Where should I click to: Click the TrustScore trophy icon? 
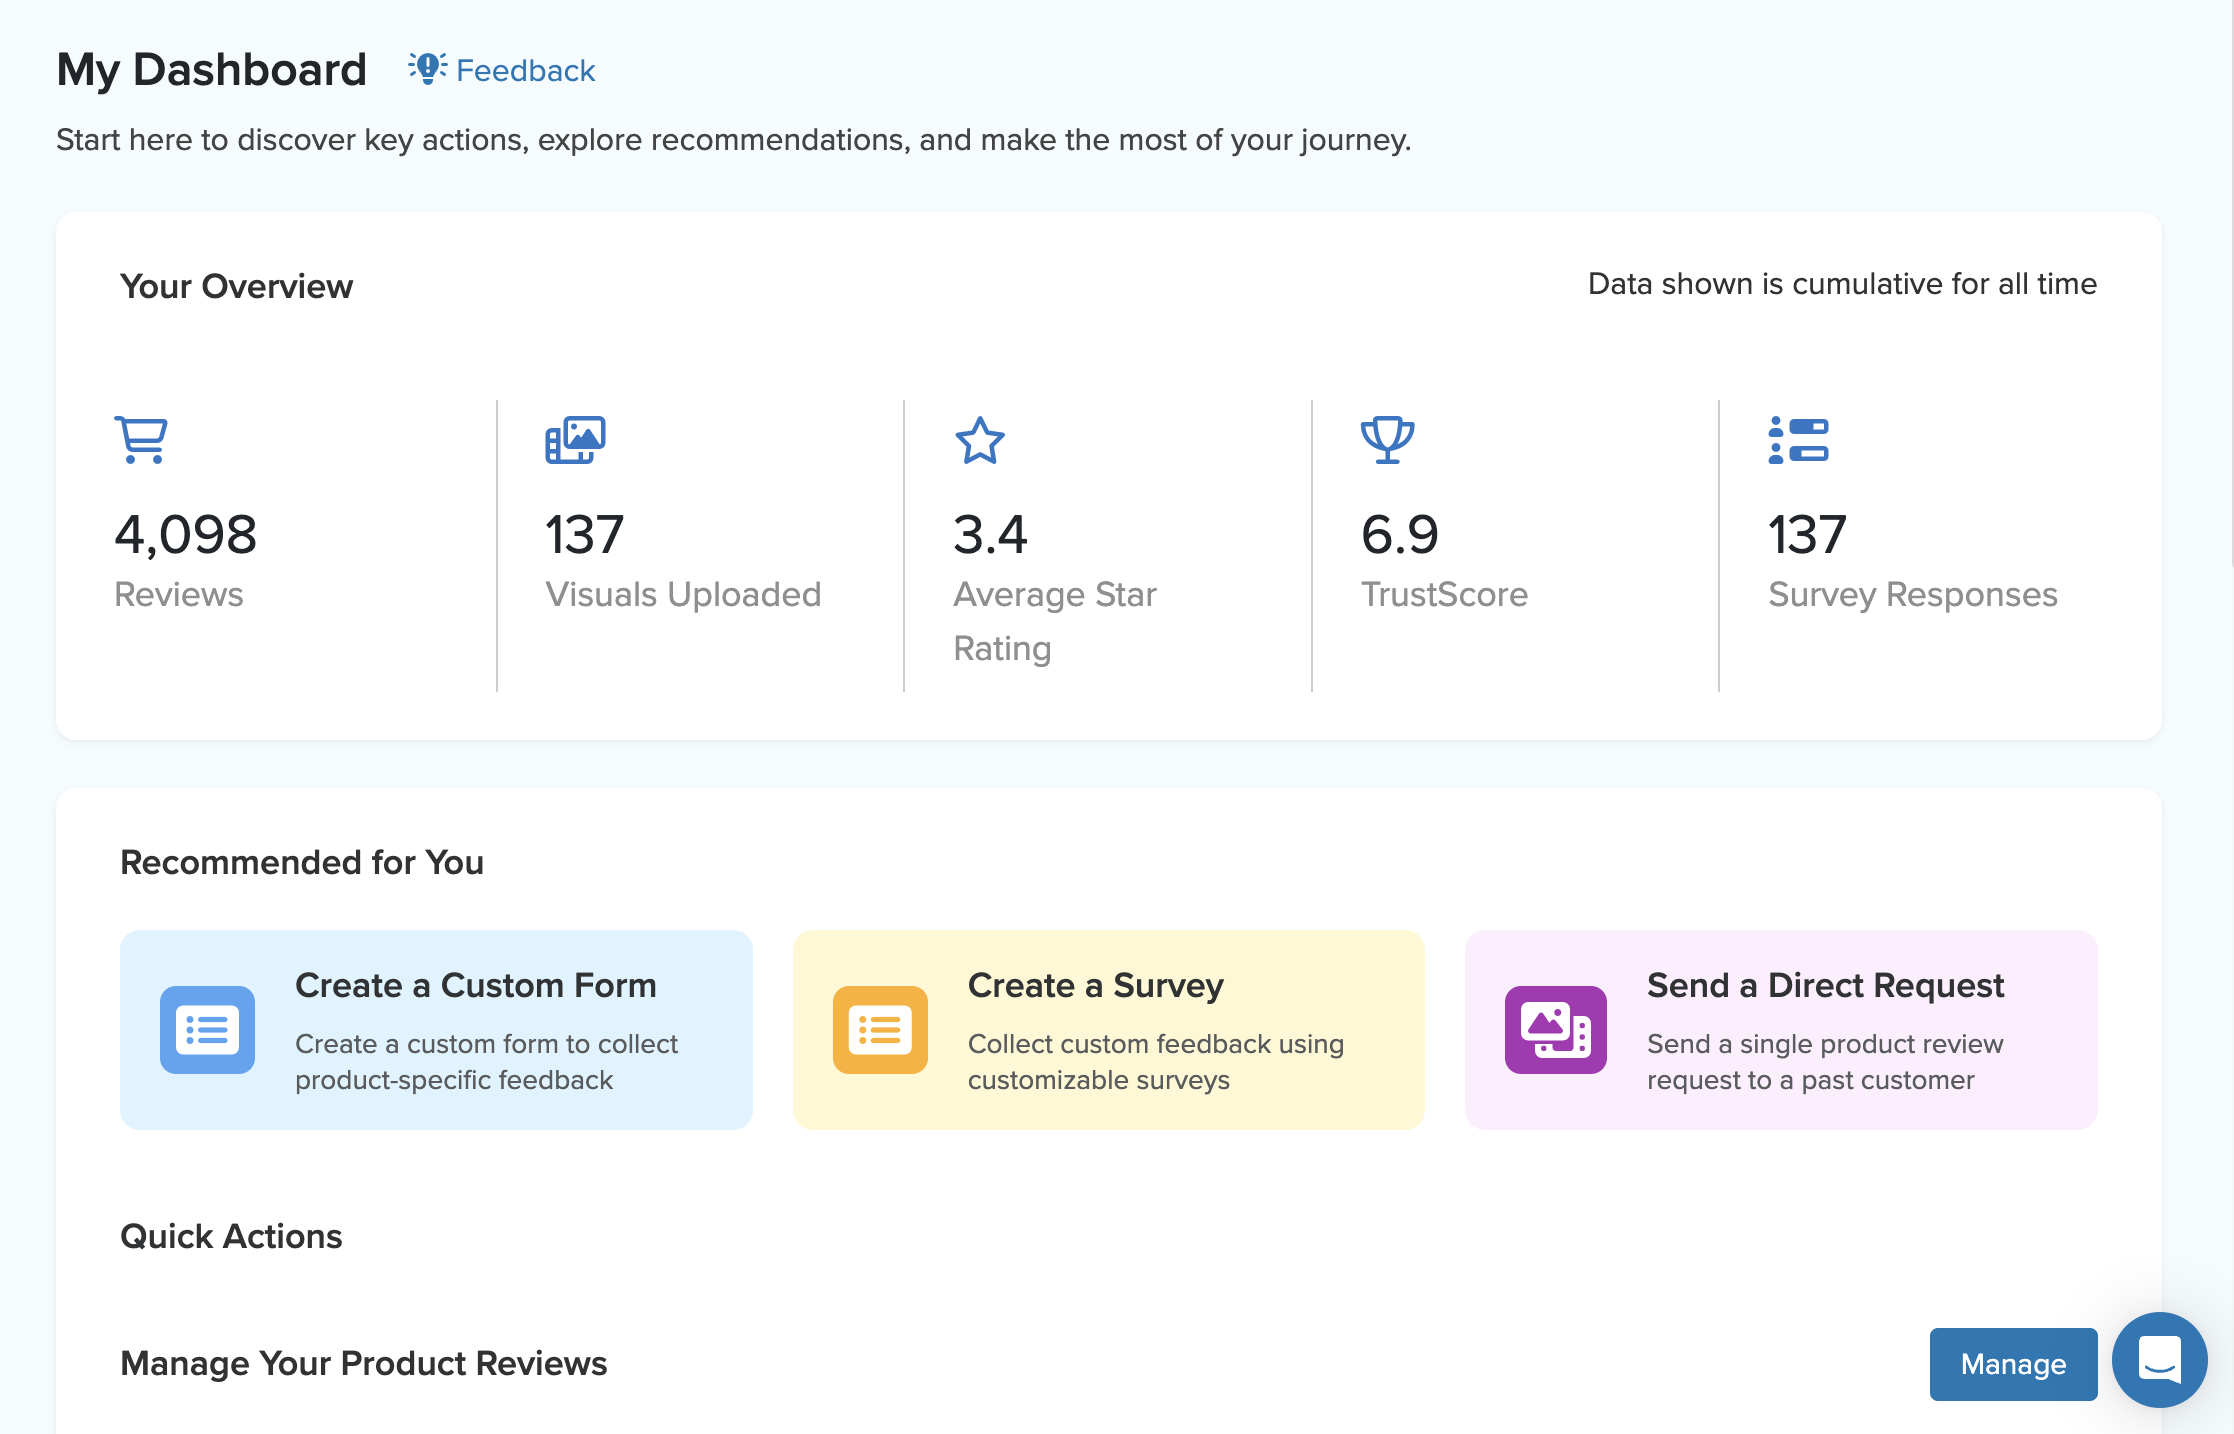pos(1387,440)
